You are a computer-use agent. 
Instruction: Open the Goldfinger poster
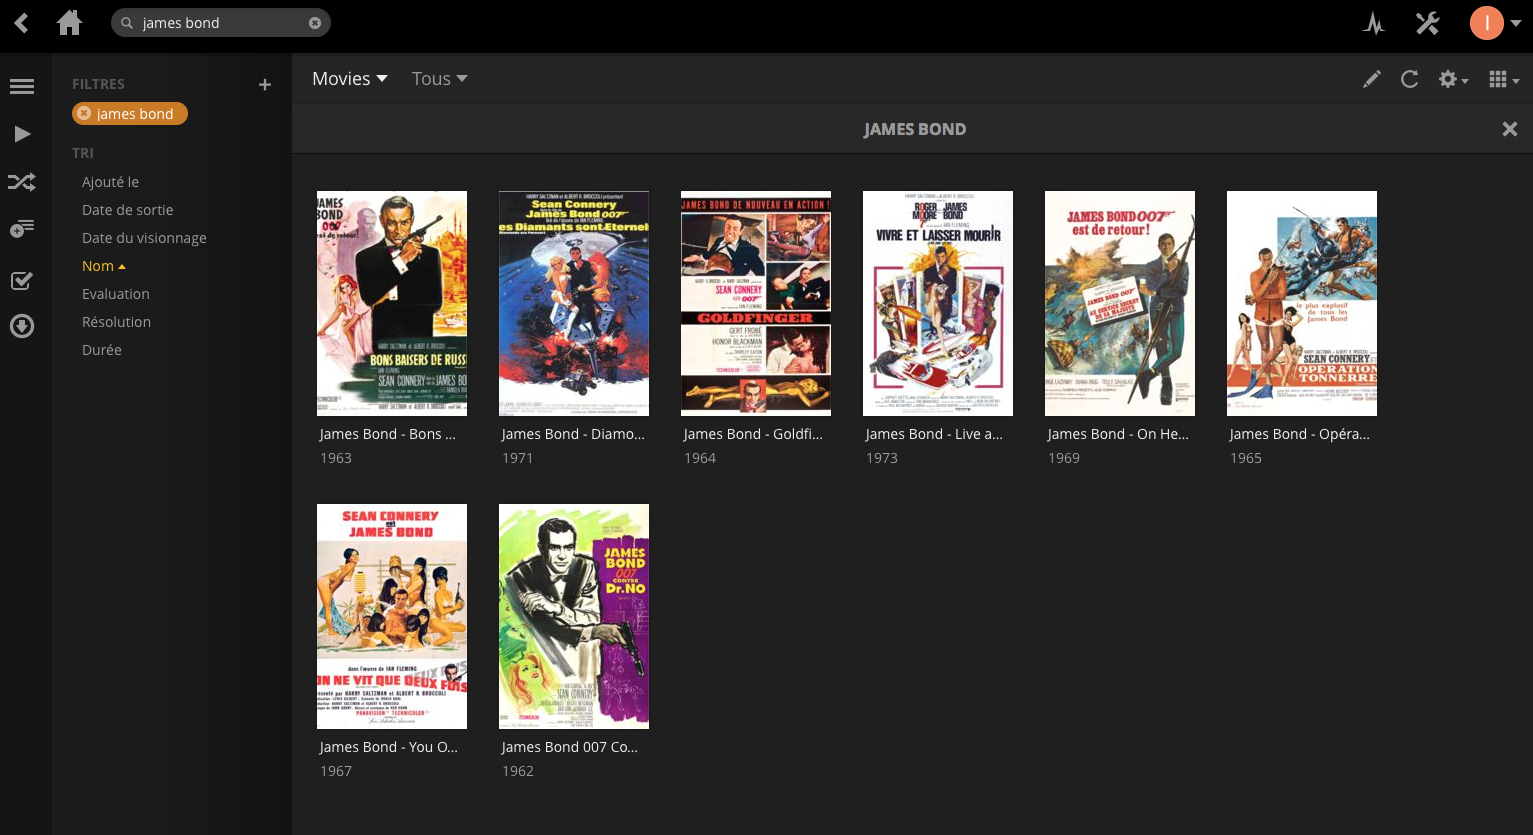coord(756,303)
